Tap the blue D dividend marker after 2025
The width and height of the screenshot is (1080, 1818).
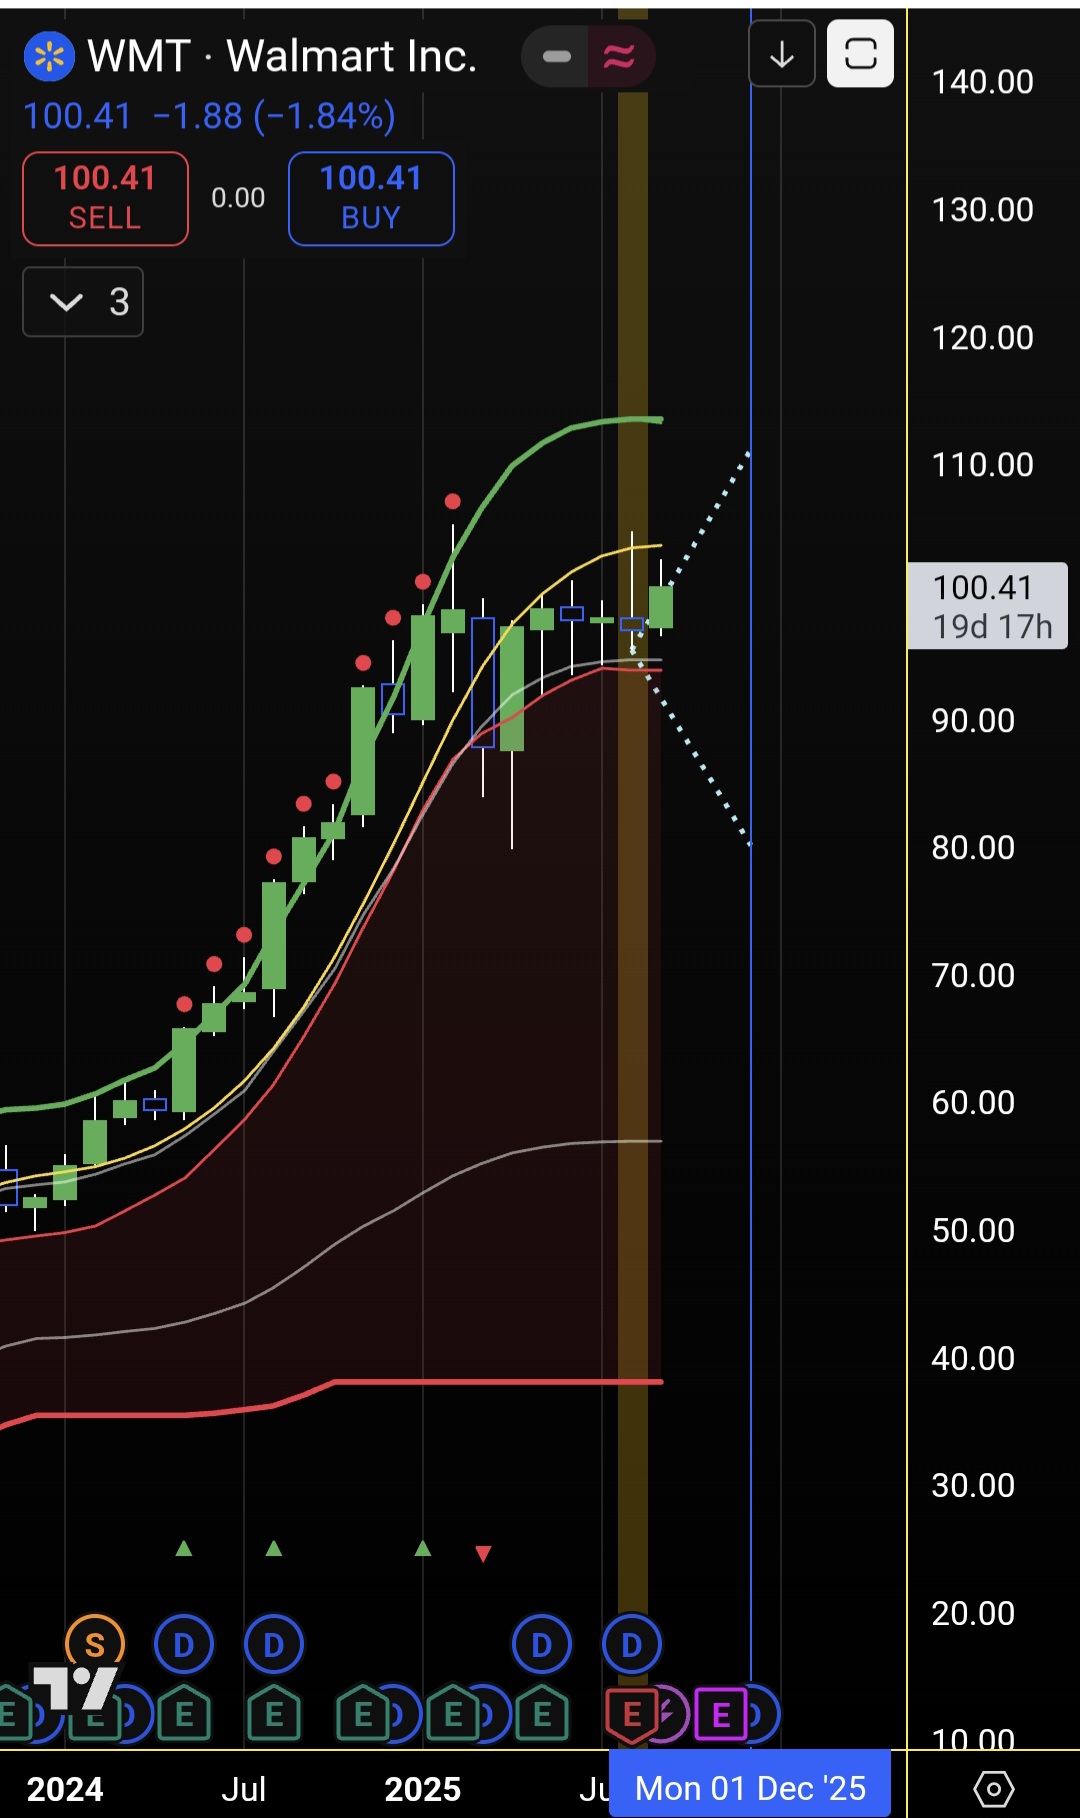(542, 1644)
